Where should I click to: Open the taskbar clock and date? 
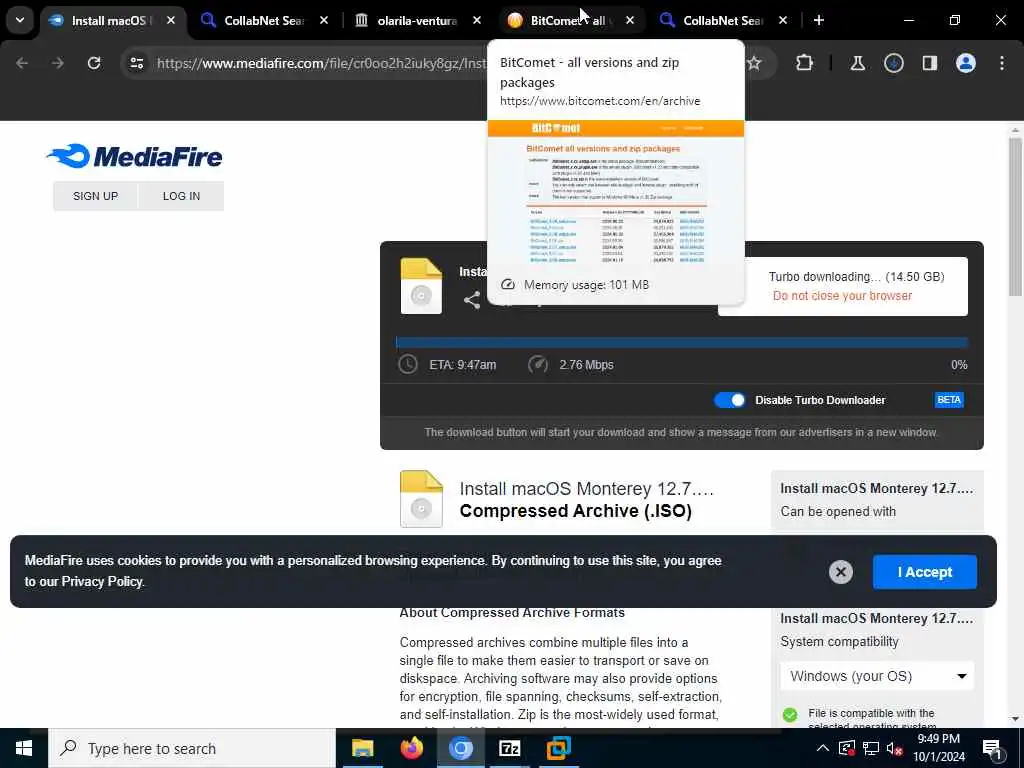(x=938, y=748)
